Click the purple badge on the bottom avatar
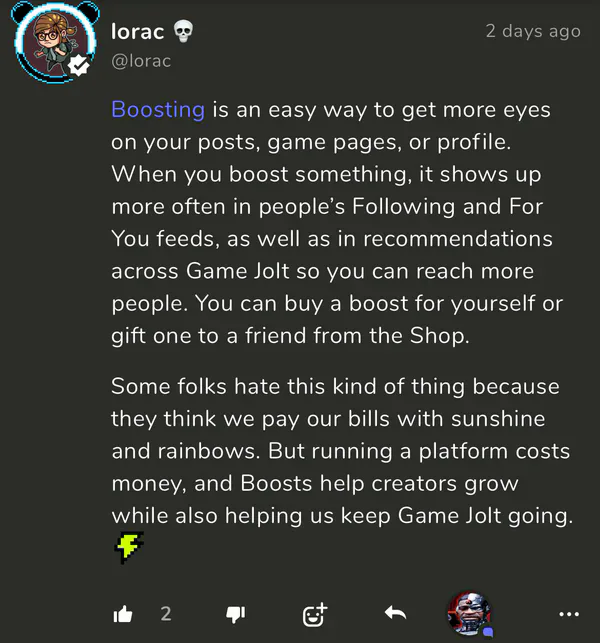The image size is (600, 643). coord(487,631)
